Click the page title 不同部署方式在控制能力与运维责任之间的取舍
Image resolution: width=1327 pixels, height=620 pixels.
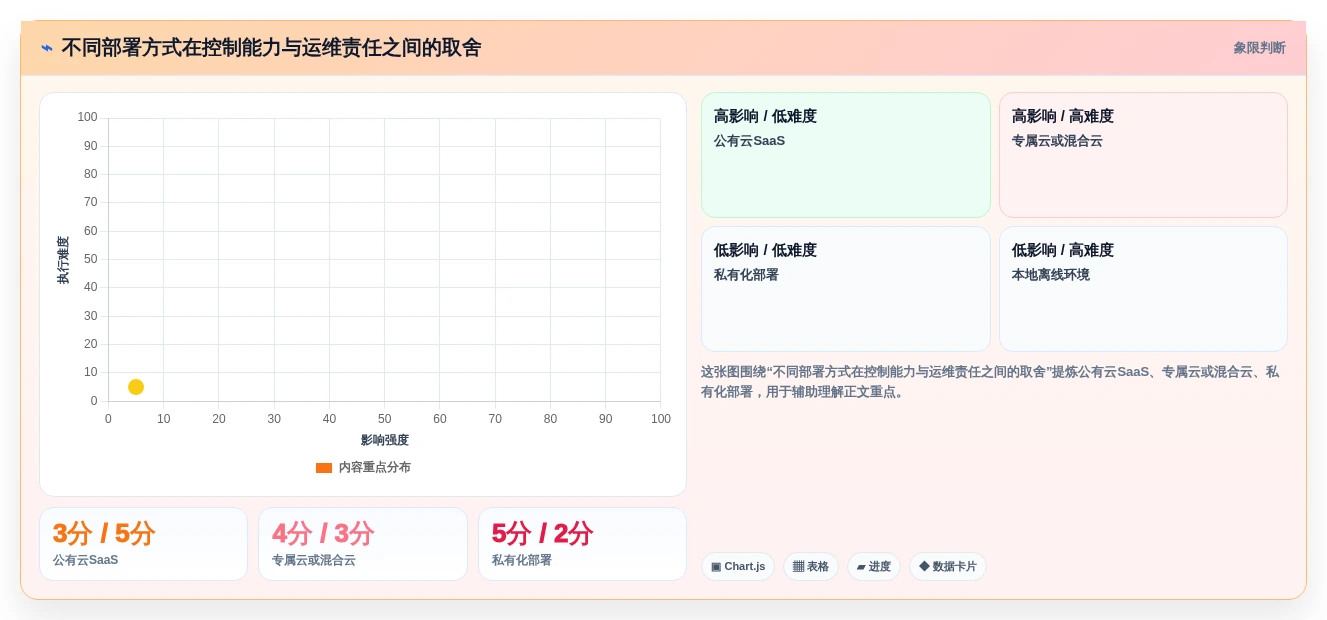(271, 48)
